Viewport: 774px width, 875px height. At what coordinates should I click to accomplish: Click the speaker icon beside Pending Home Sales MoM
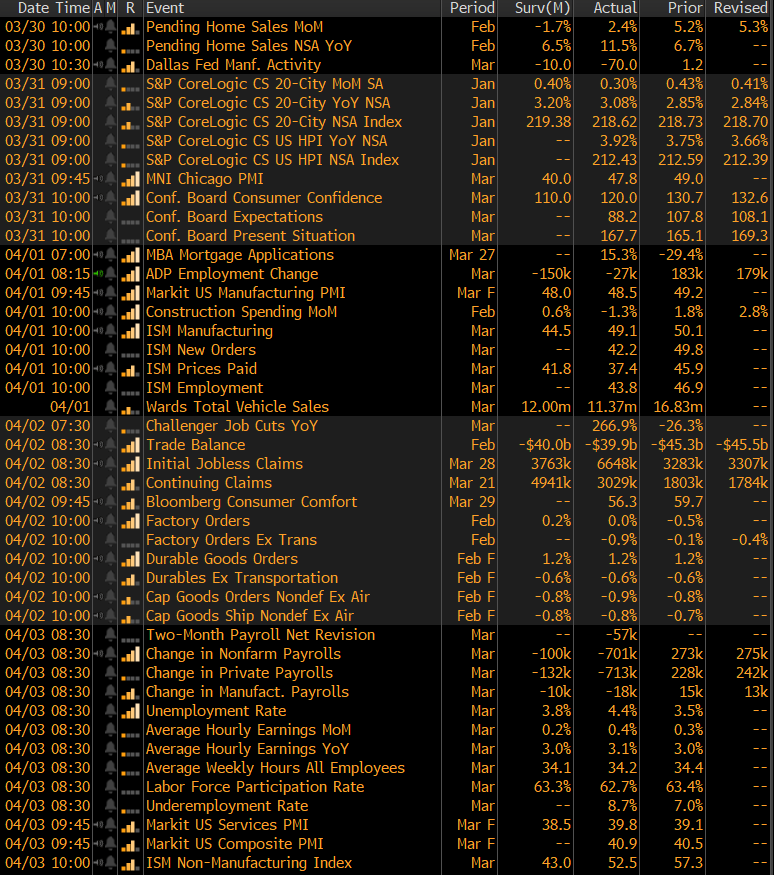click(98, 27)
